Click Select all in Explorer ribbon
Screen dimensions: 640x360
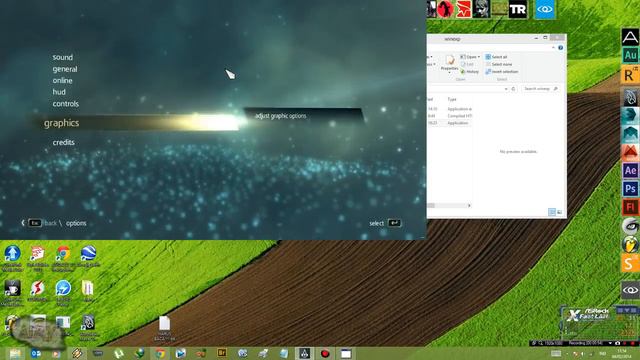tap(496, 57)
